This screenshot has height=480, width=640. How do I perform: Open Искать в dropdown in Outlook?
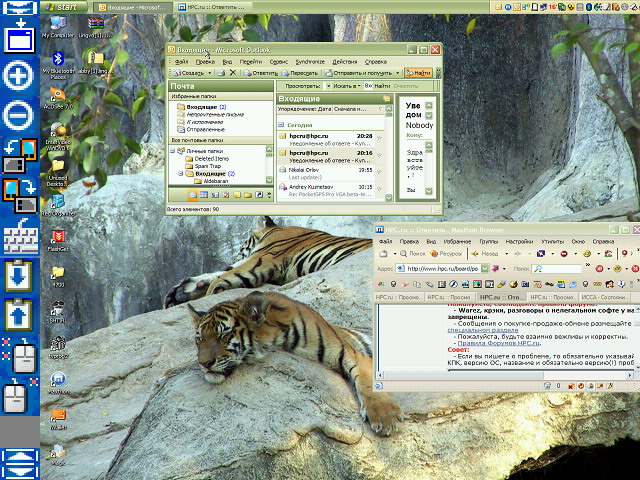click(346, 86)
